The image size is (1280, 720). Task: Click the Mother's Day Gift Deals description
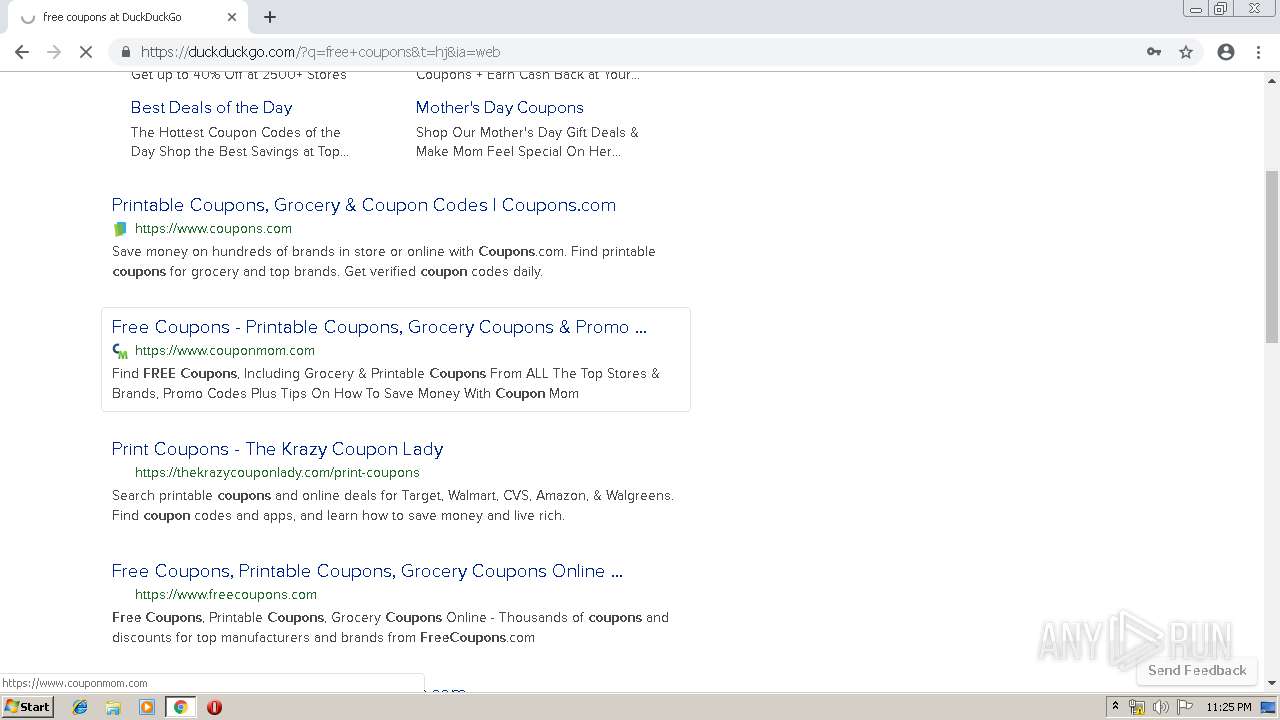(527, 142)
